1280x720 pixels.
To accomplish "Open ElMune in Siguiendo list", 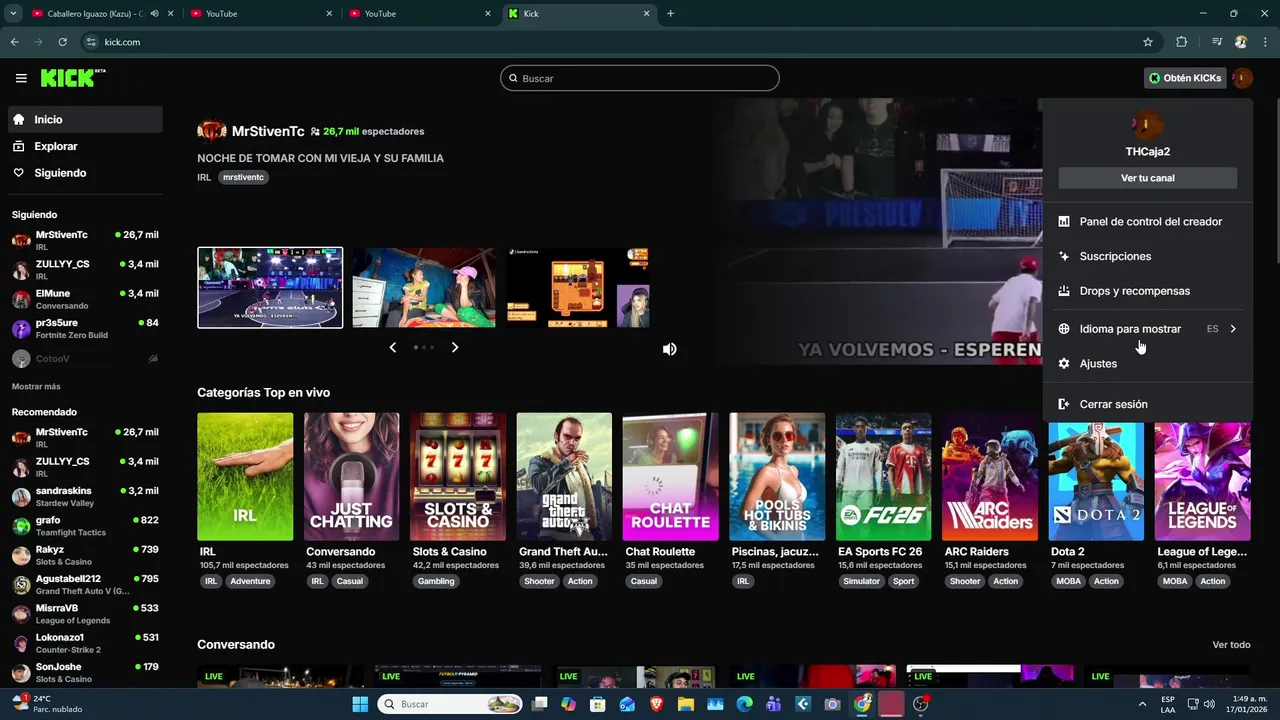I will tap(85, 299).
